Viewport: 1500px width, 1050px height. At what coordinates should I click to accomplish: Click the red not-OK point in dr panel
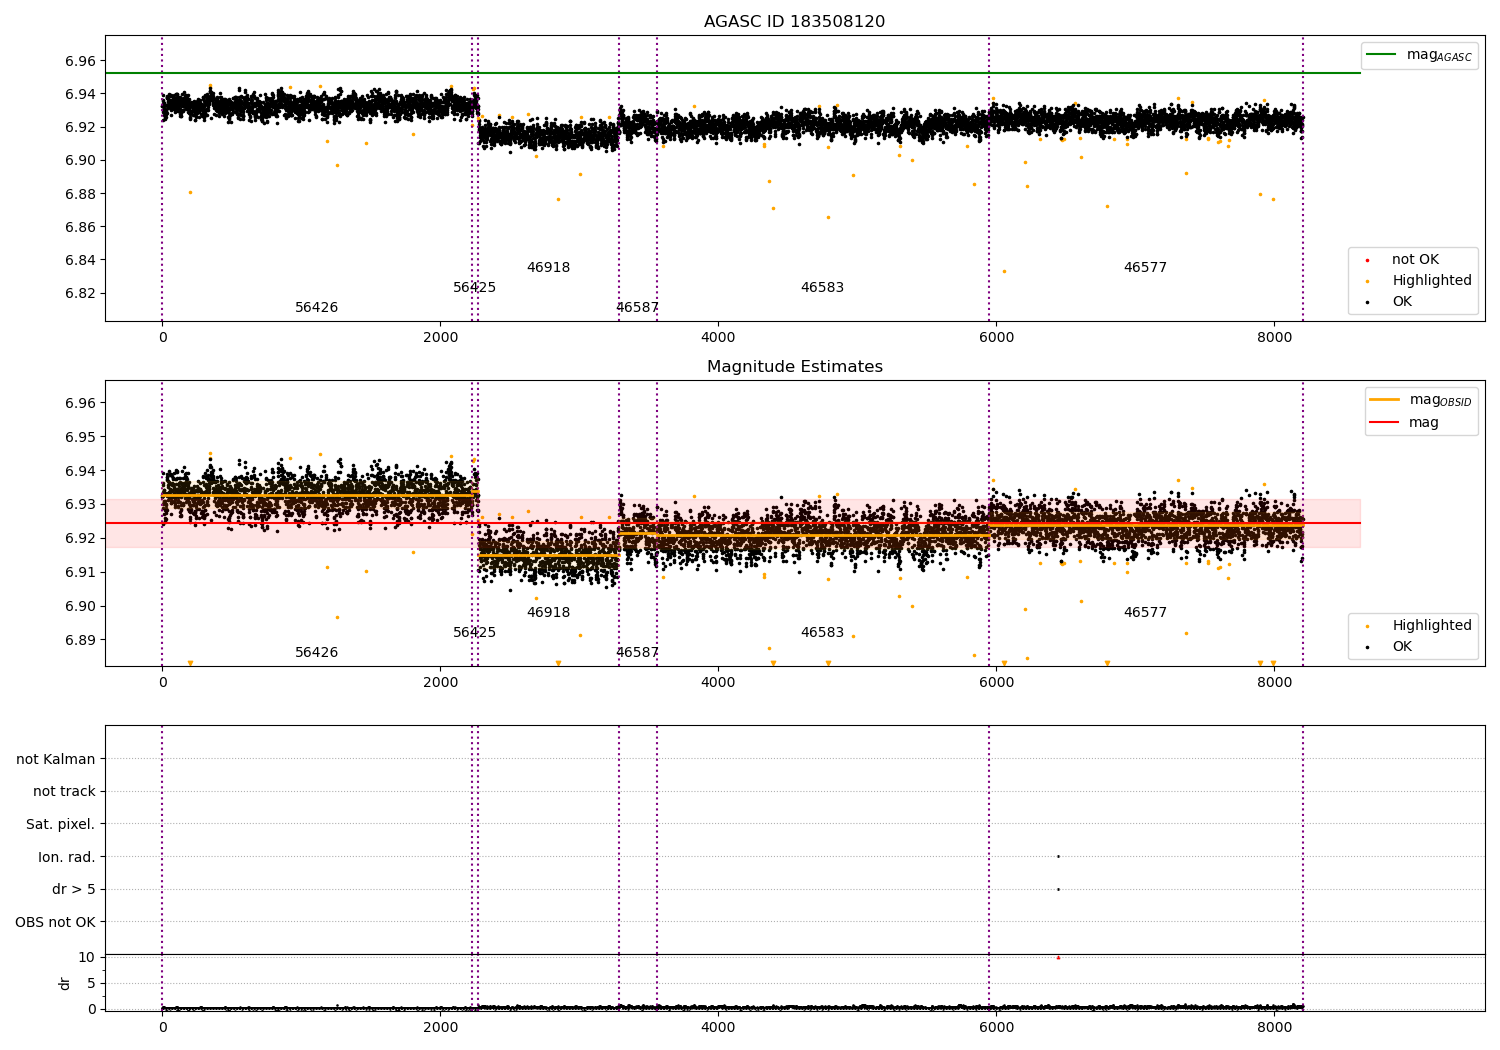[1058, 958]
